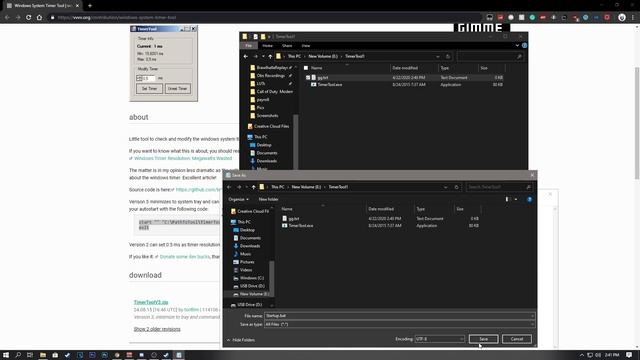Open a new browser tab

tap(90, 6)
